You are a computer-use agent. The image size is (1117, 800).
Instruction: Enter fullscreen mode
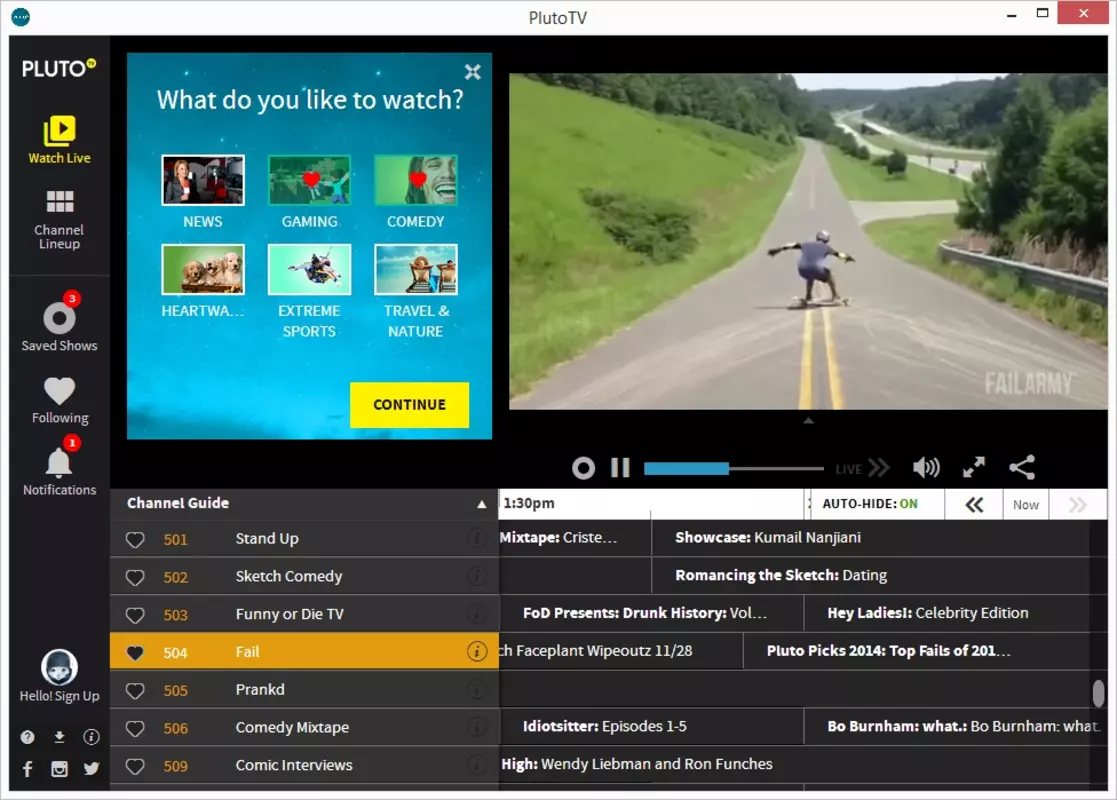click(974, 467)
